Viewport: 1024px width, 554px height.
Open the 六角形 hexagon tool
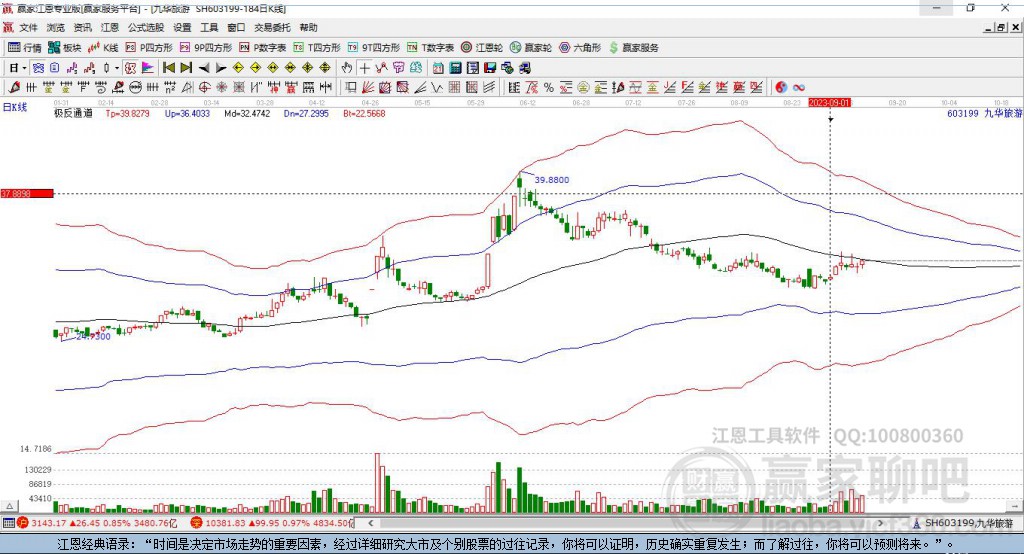(580, 48)
